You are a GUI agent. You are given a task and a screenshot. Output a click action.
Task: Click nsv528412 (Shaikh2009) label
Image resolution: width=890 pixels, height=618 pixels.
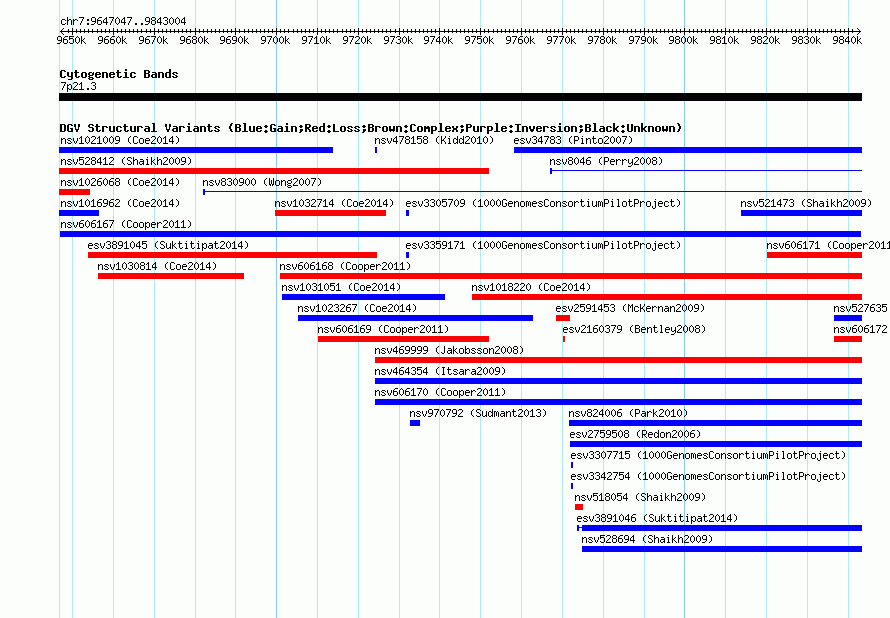tap(126, 161)
